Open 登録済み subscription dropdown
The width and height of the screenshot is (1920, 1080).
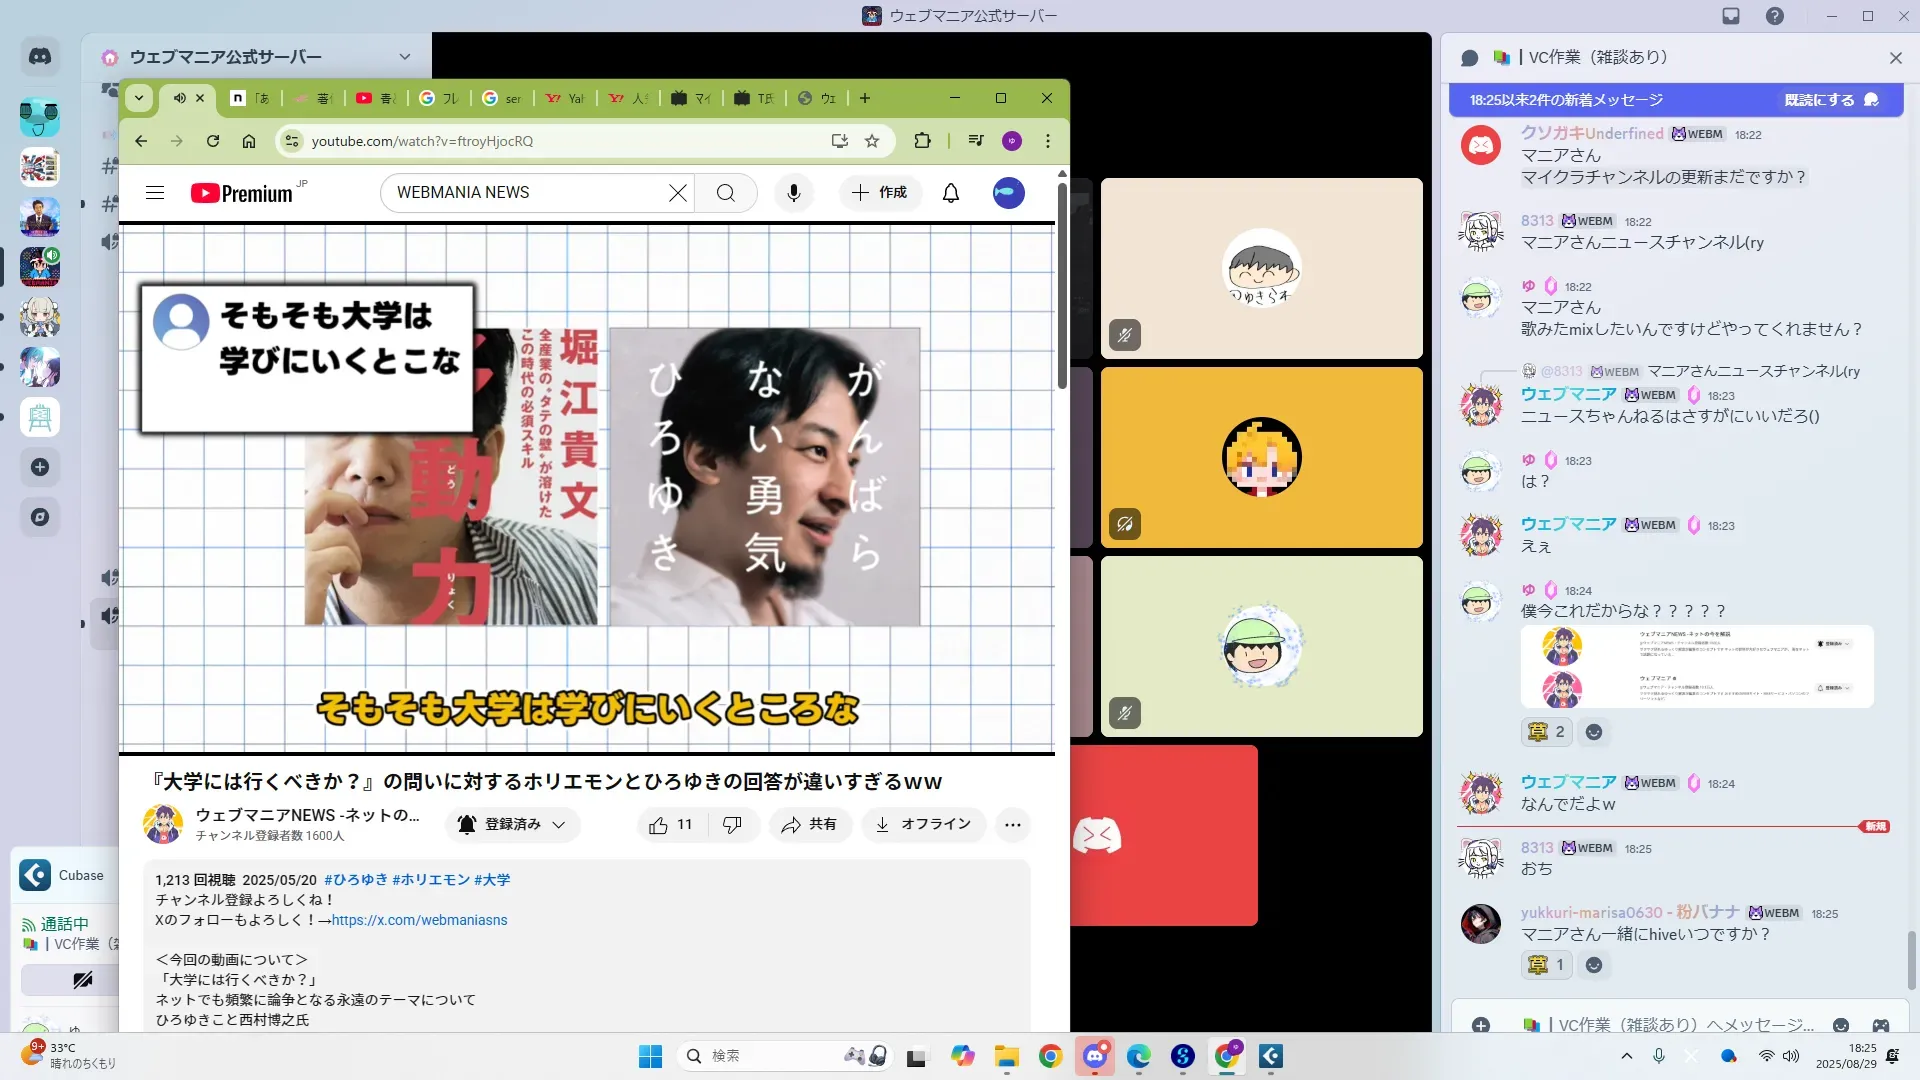(512, 825)
